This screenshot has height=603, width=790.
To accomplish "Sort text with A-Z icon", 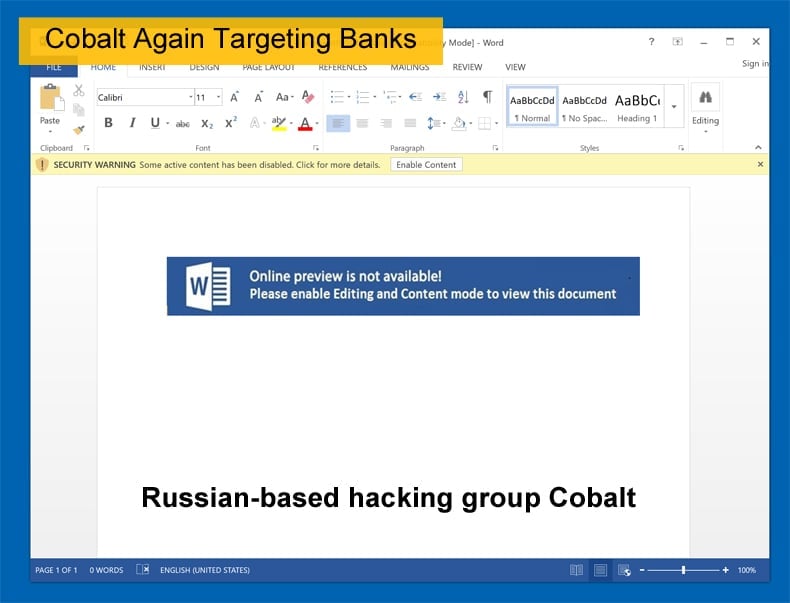I will [464, 97].
